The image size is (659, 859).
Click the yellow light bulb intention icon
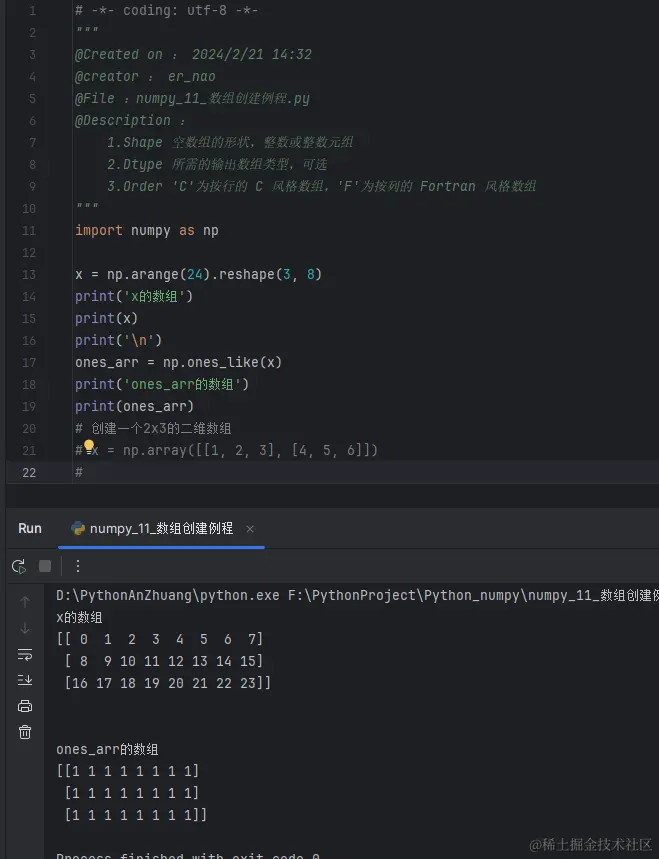pyautogui.click(x=89, y=446)
